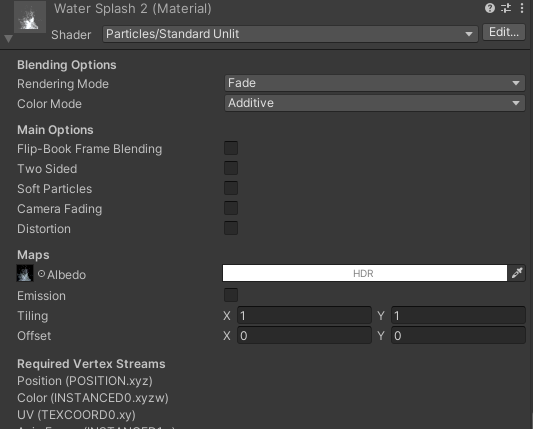Collapse the material section foldout triangle
The image size is (533, 429).
pos(8,38)
